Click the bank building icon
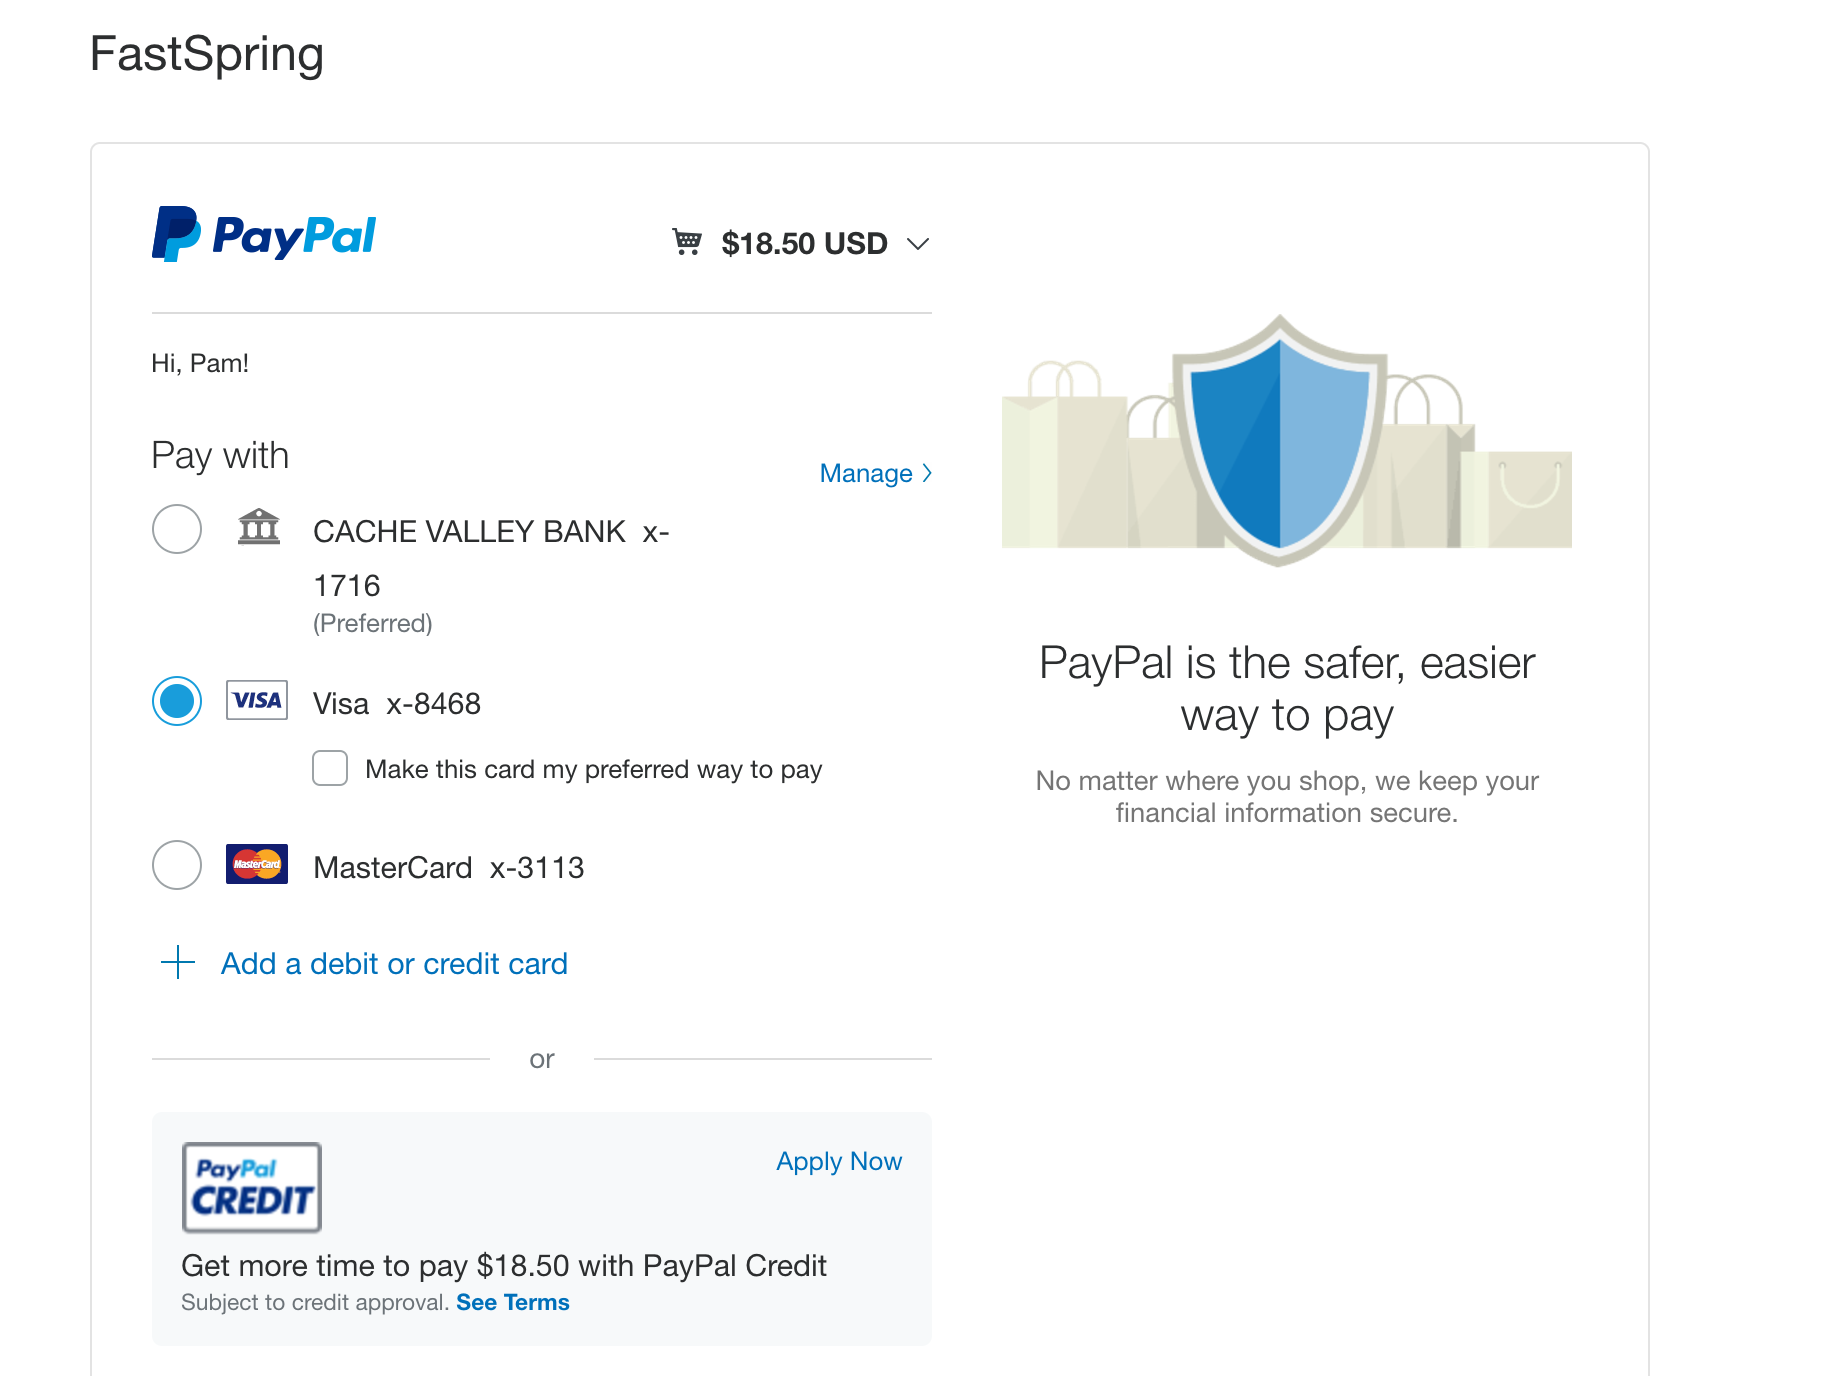This screenshot has width=1830, height=1376. pos(259,526)
